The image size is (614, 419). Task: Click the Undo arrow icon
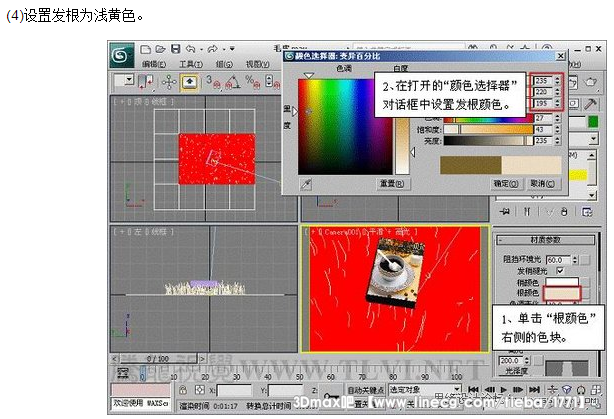(x=191, y=49)
